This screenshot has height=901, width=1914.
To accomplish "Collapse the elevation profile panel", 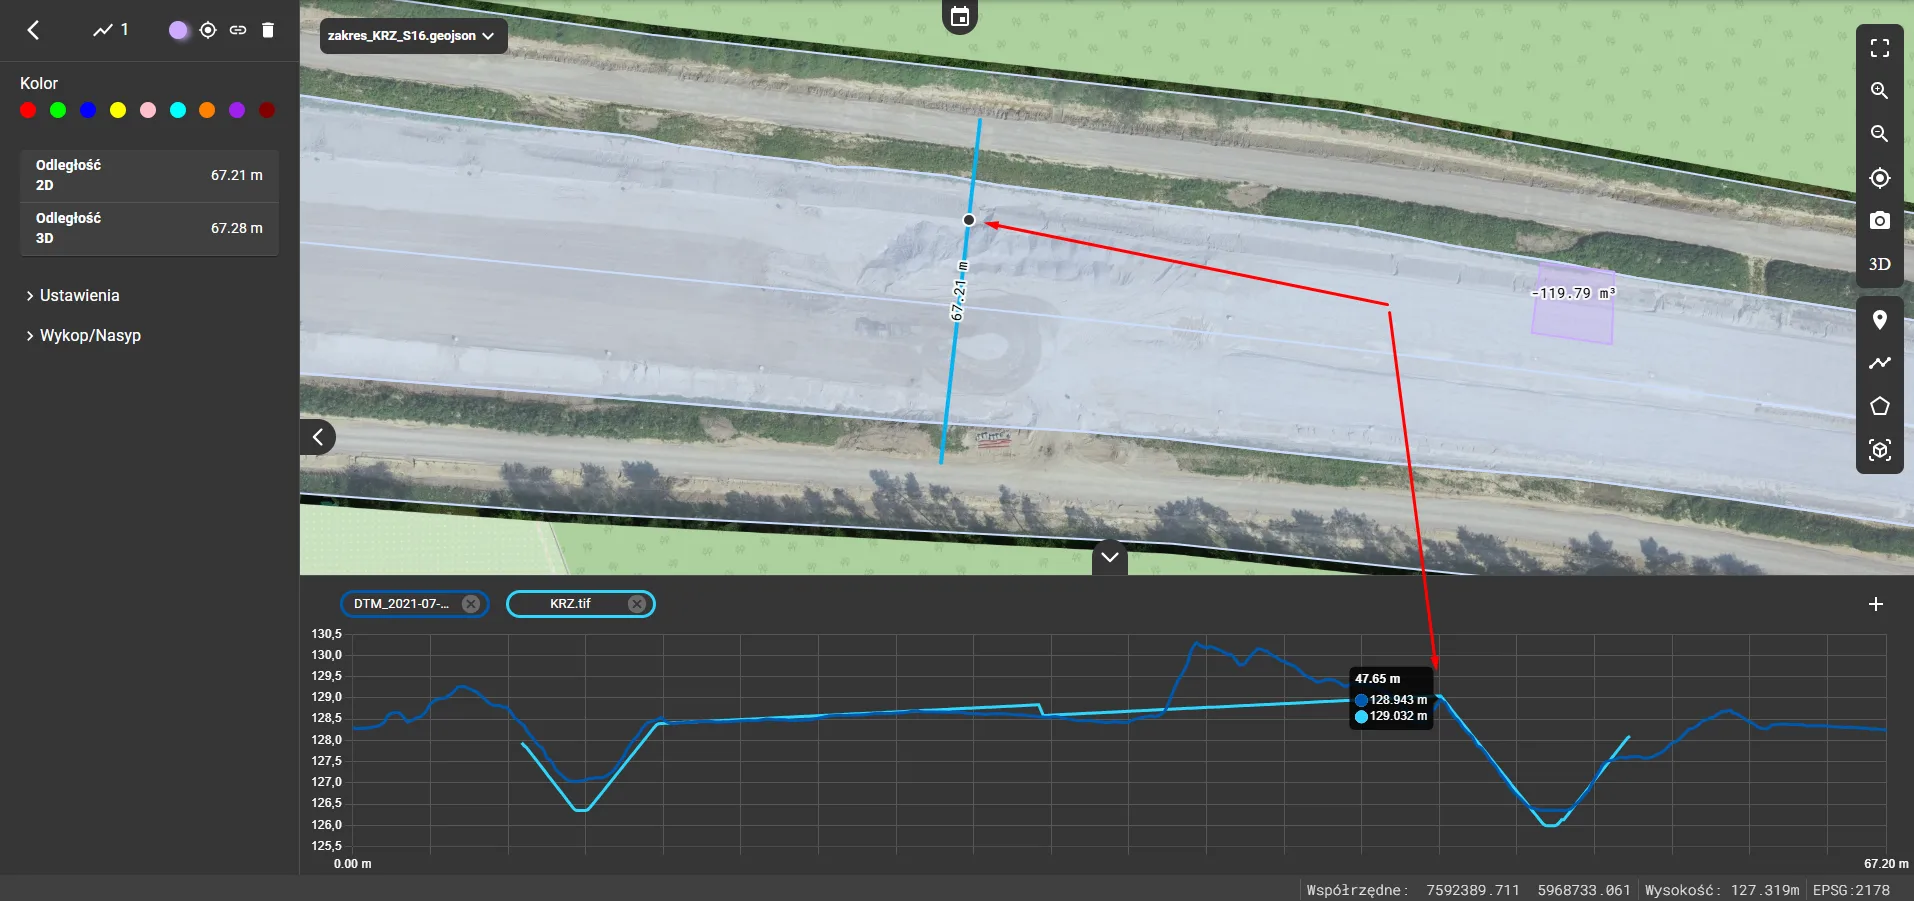I will point(1109,557).
